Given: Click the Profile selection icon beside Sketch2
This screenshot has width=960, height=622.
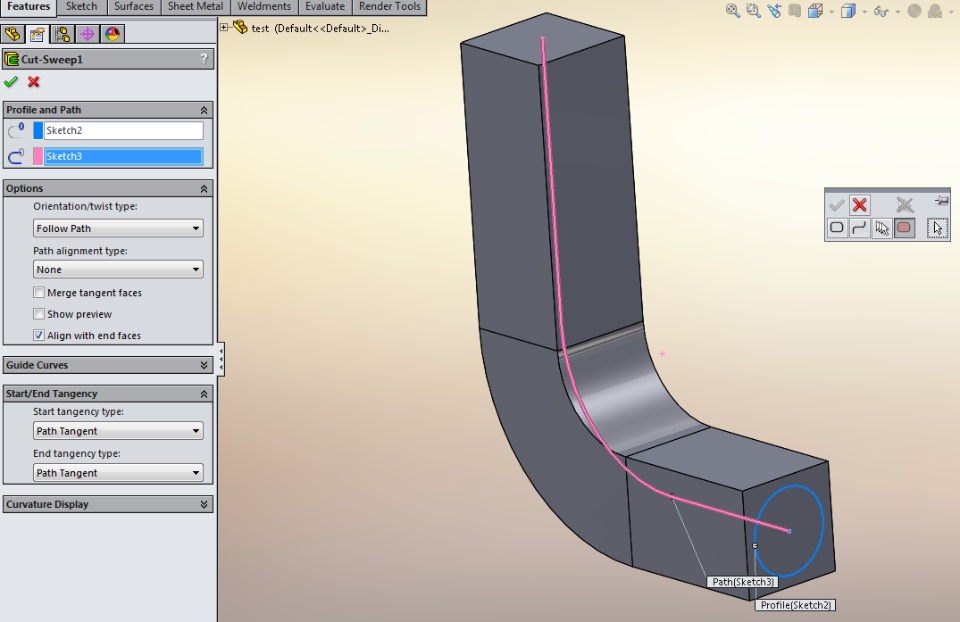Looking at the screenshot, I should pos(16,130).
